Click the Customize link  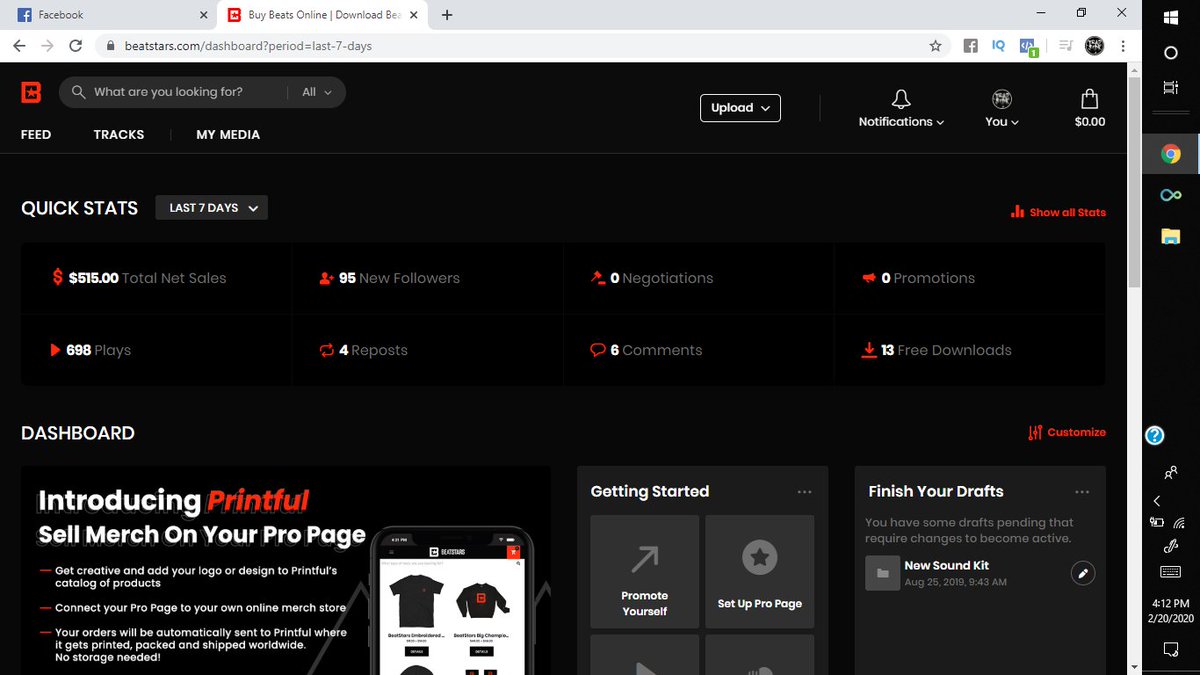pyautogui.click(x=1067, y=433)
